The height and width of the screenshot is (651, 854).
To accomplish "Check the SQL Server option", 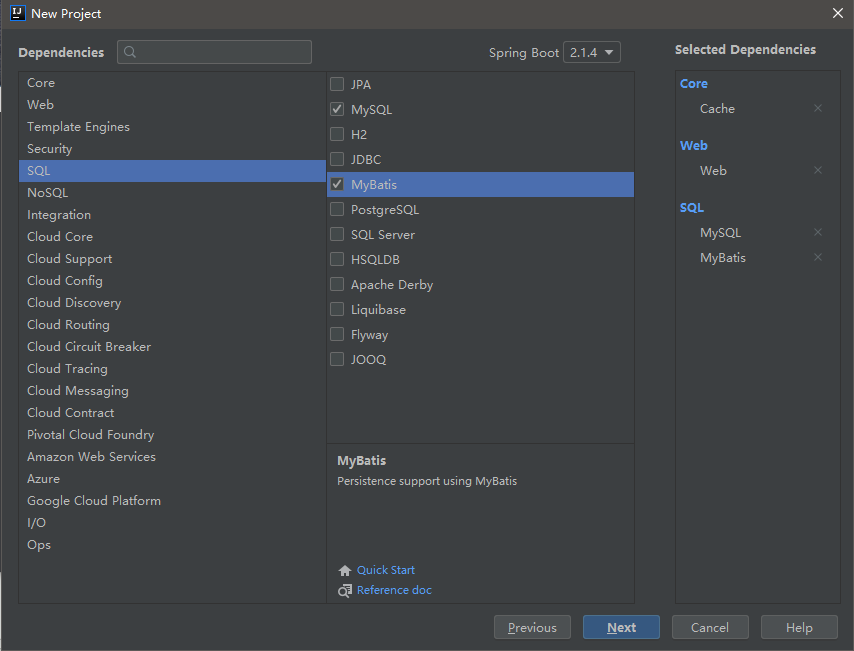I will (x=337, y=234).
